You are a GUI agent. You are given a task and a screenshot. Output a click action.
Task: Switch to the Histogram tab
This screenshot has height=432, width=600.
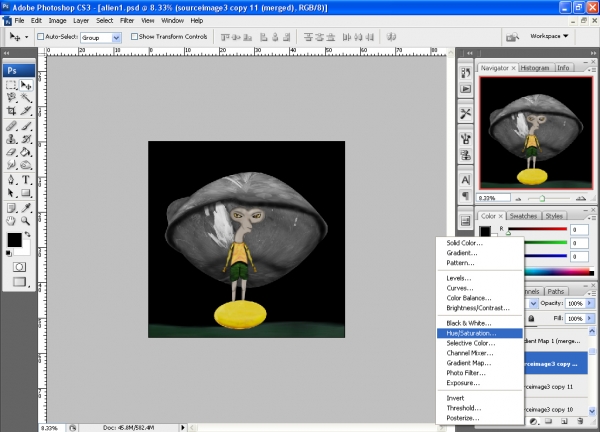click(x=535, y=68)
